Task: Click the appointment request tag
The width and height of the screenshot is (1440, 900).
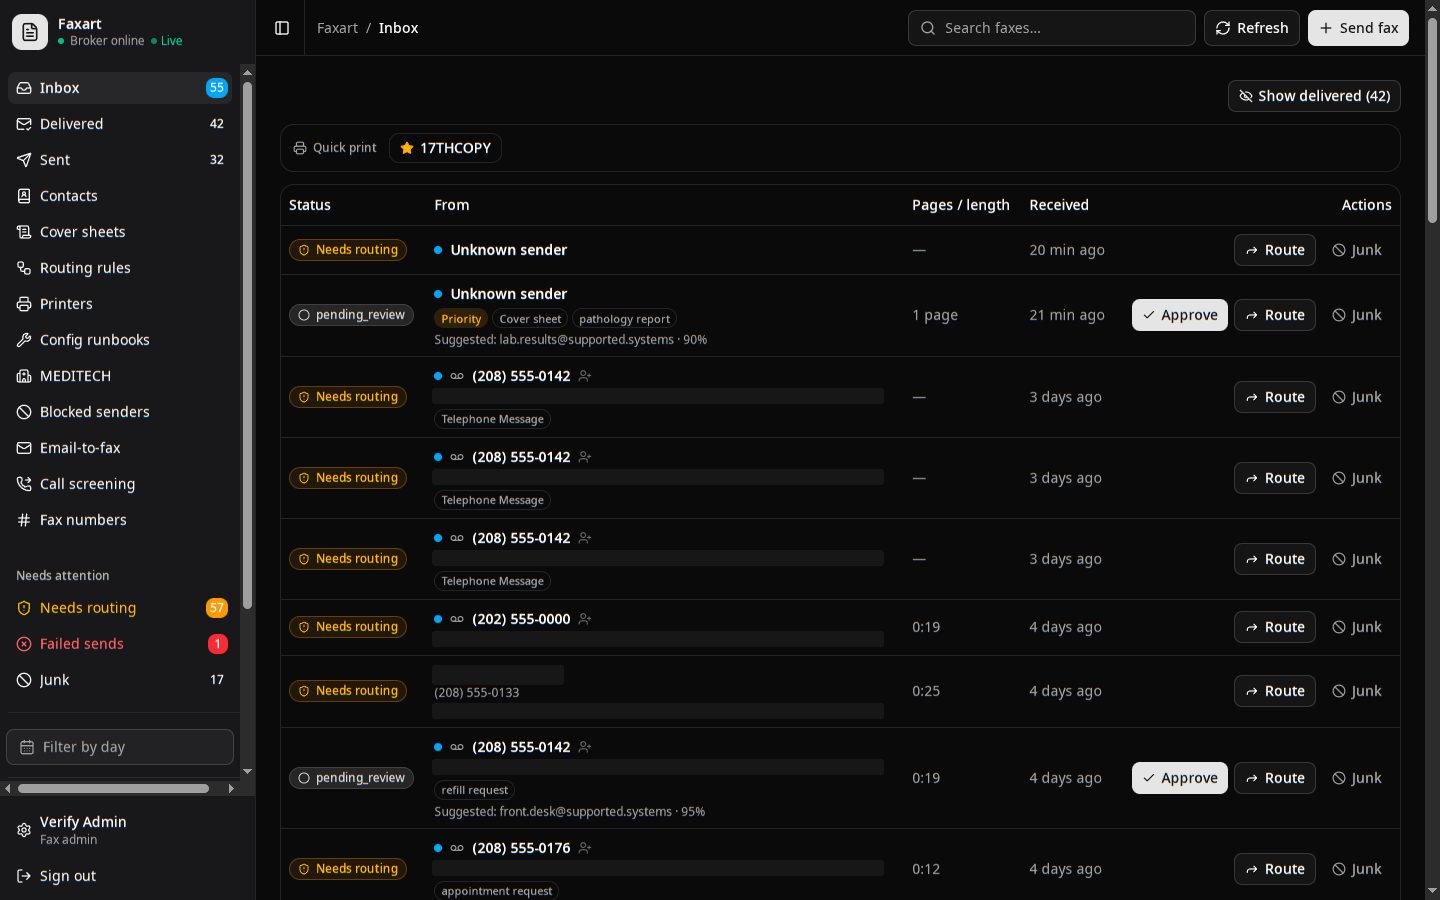Action: click(x=496, y=891)
